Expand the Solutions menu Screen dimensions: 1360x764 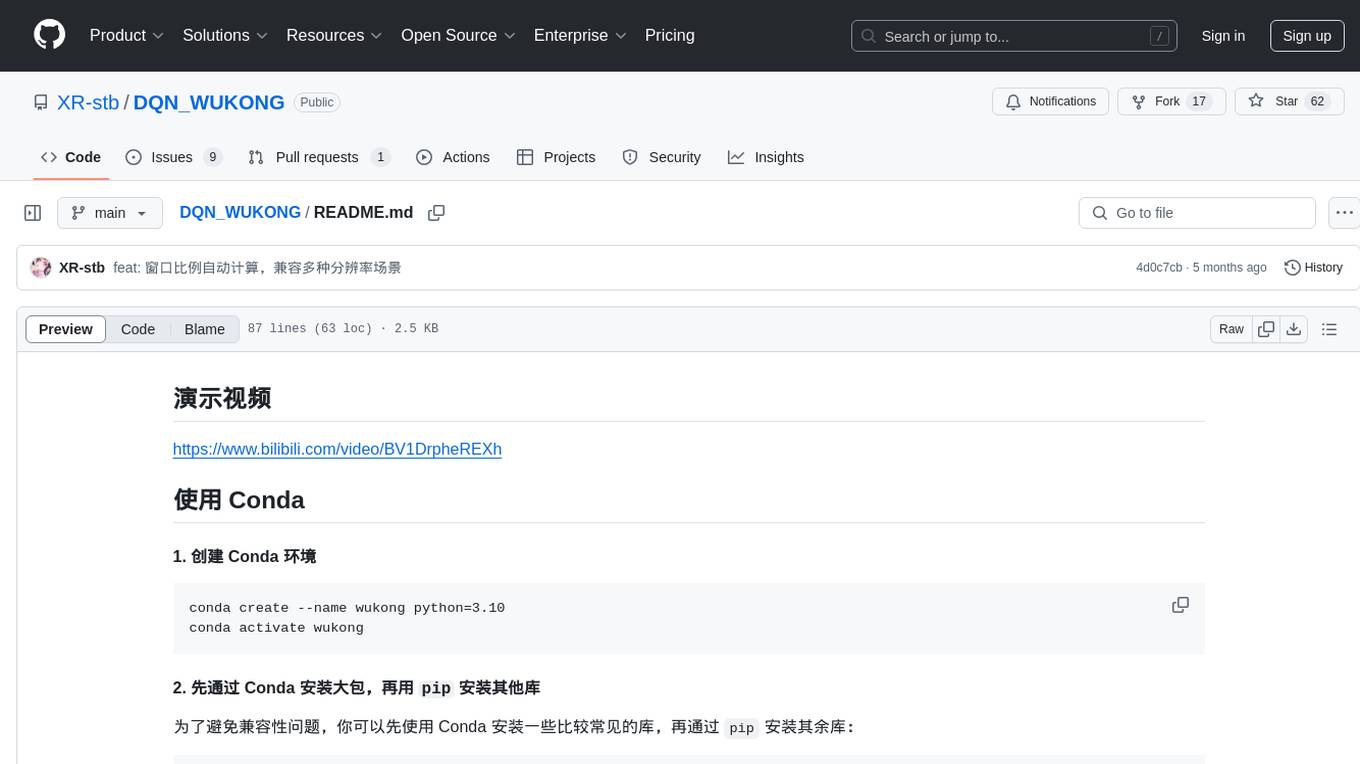pos(225,35)
